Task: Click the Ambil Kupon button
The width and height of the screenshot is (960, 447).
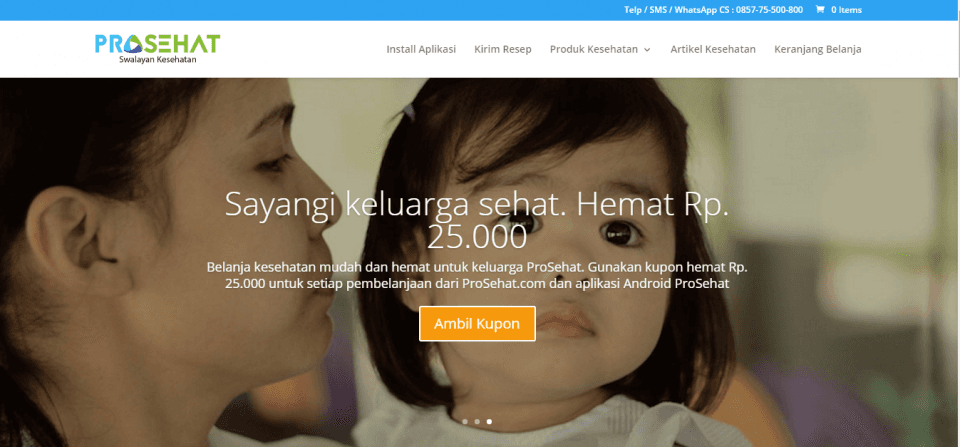Action: (x=477, y=323)
